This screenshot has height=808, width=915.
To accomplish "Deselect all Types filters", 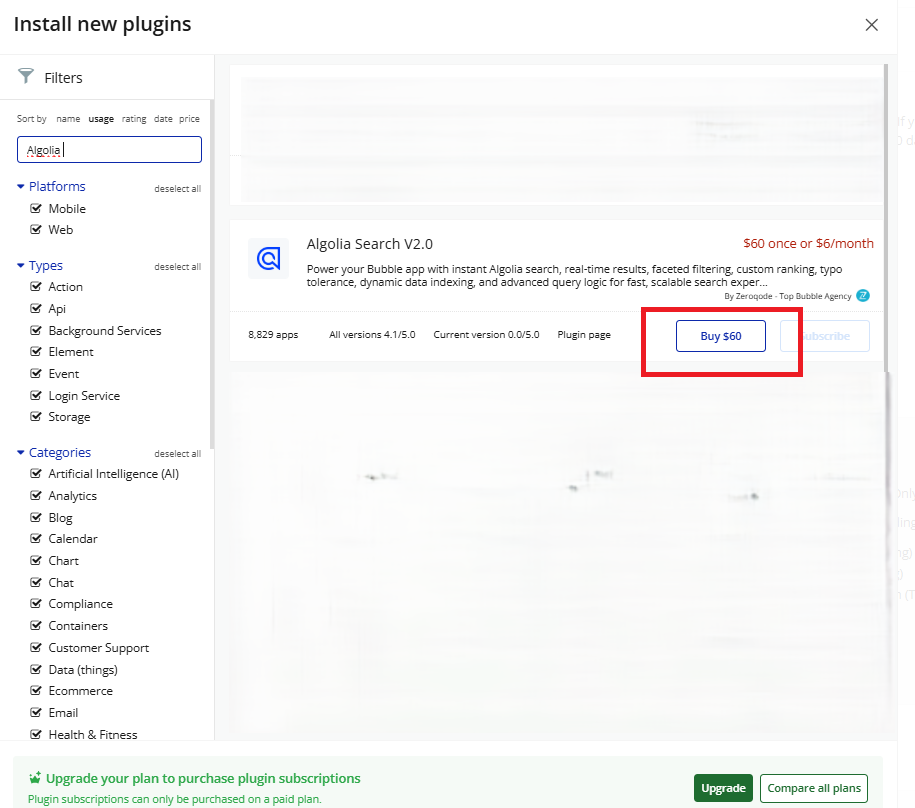I will [x=177, y=267].
